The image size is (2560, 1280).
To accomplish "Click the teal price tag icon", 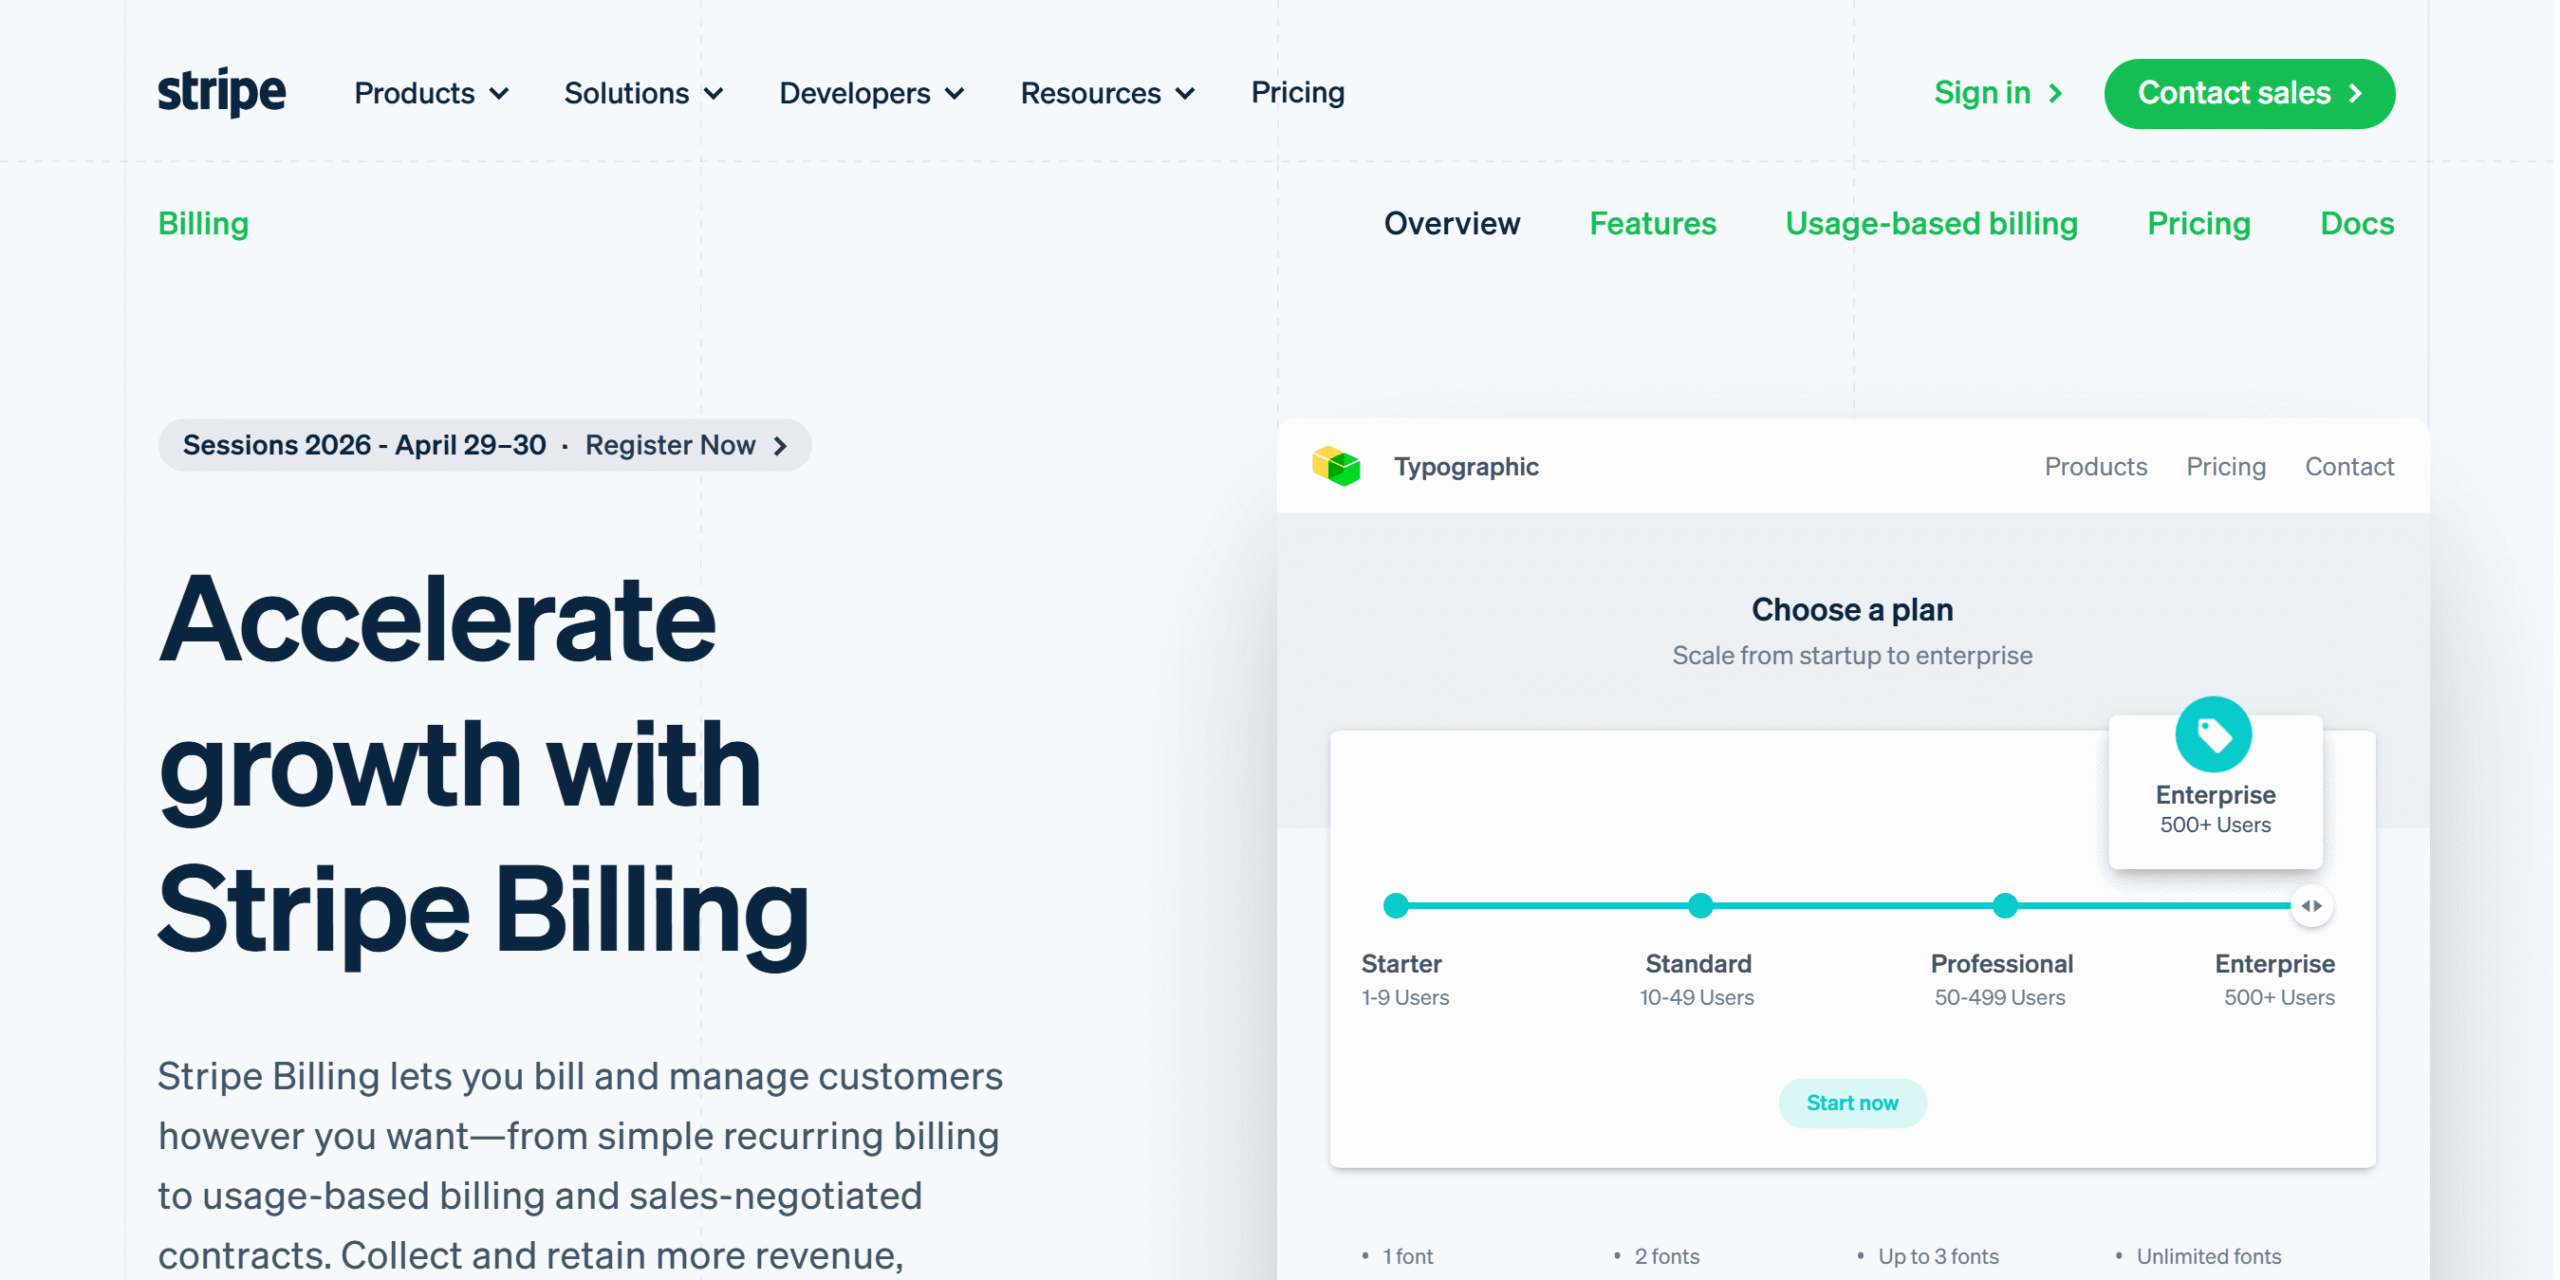I will pyautogui.click(x=2214, y=735).
